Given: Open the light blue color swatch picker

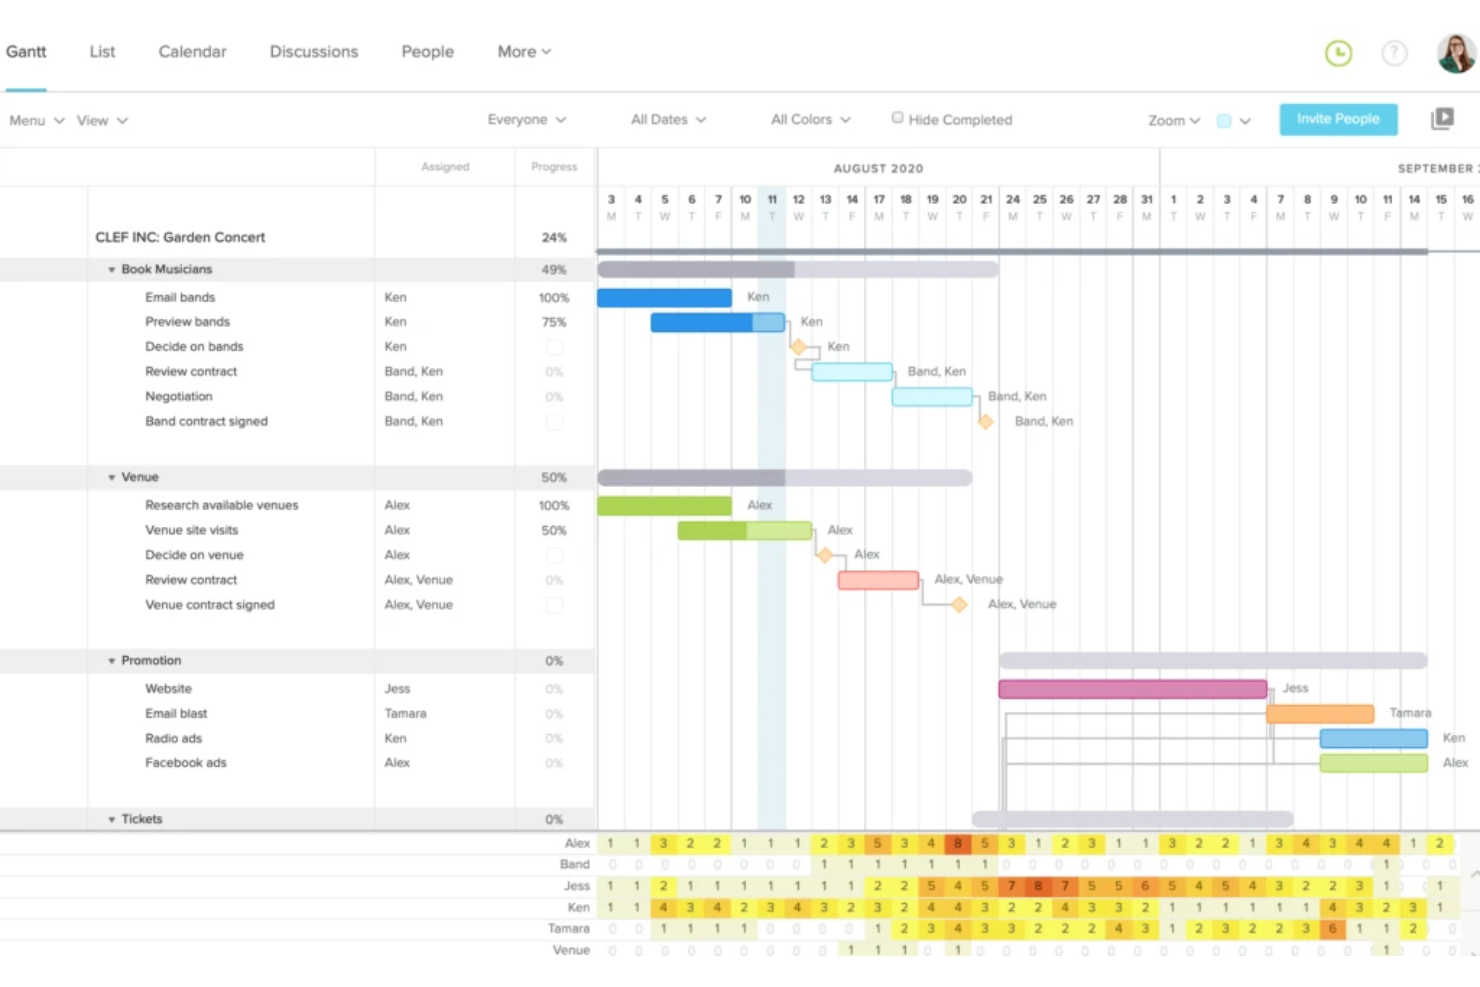Looking at the screenshot, I should 1234,121.
